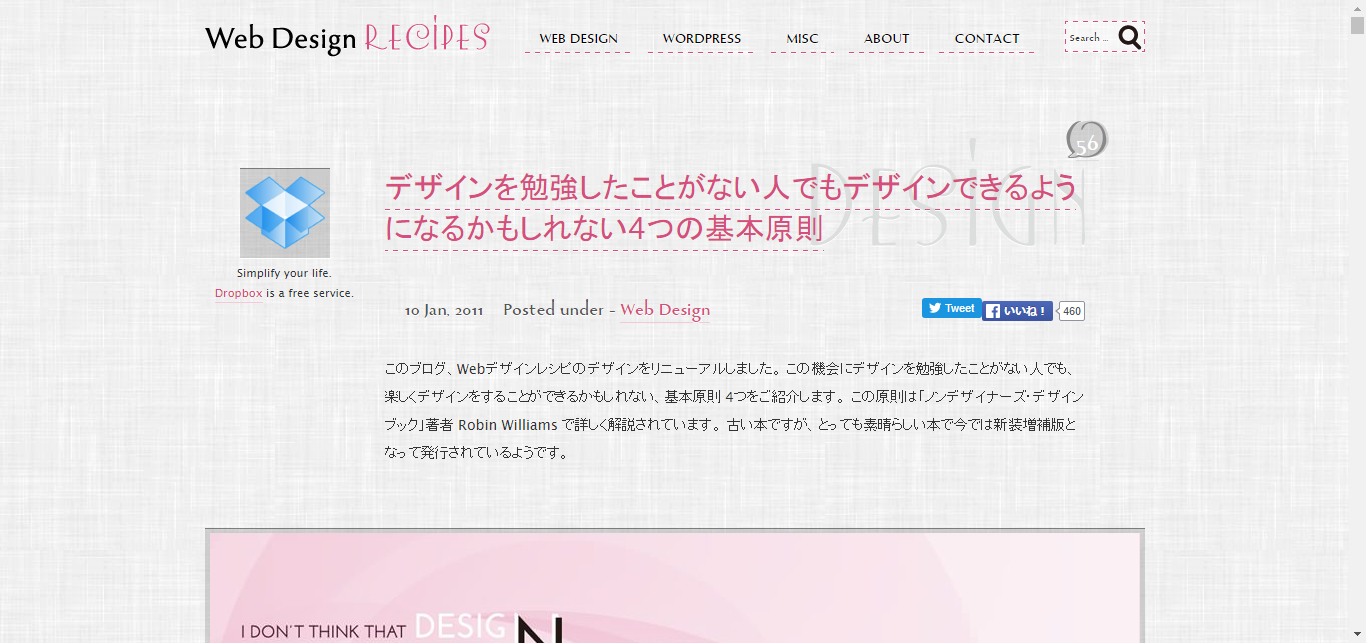
Task: Click the Dropbox box logo image
Action: point(285,213)
